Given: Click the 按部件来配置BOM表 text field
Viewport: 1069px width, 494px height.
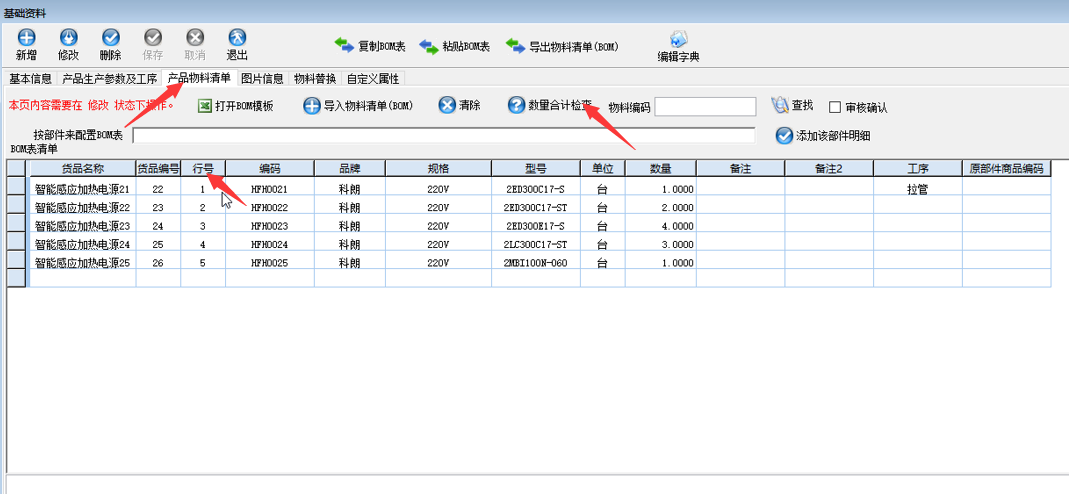Looking at the screenshot, I should (x=444, y=136).
